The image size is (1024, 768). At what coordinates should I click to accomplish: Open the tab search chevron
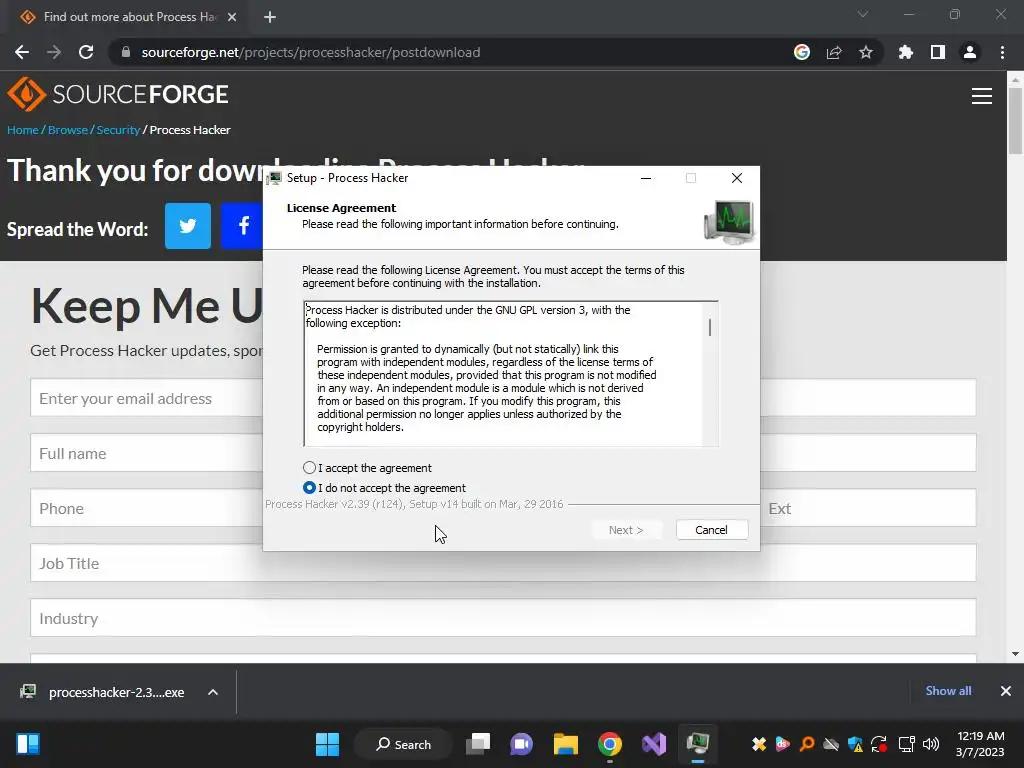tap(863, 14)
